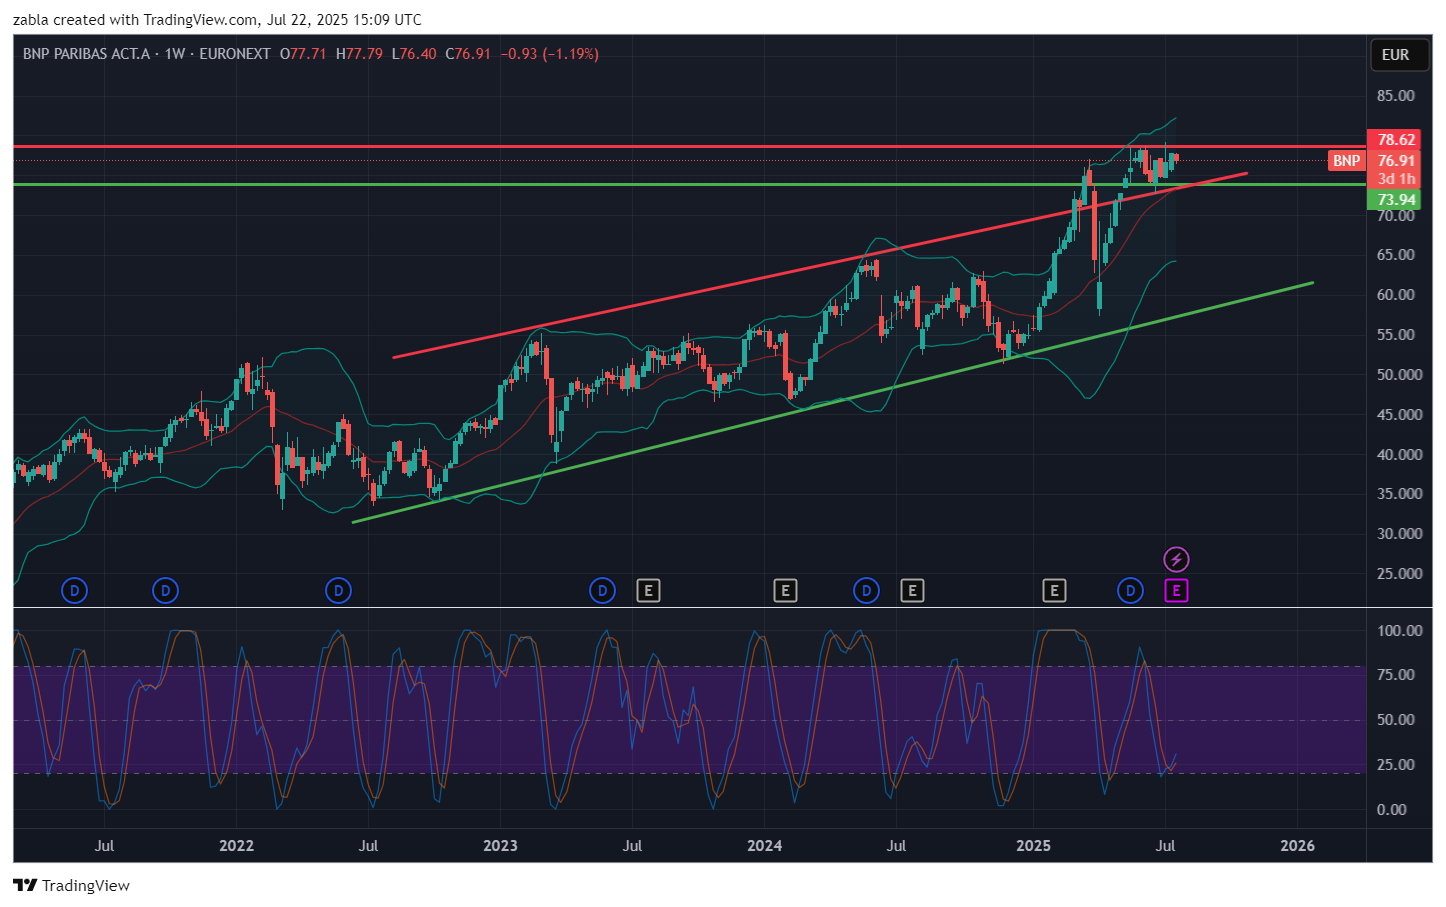This screenshot has width=1446, height=907.
Task: Click the open value O77.71
Action: (x=303, y=54)
